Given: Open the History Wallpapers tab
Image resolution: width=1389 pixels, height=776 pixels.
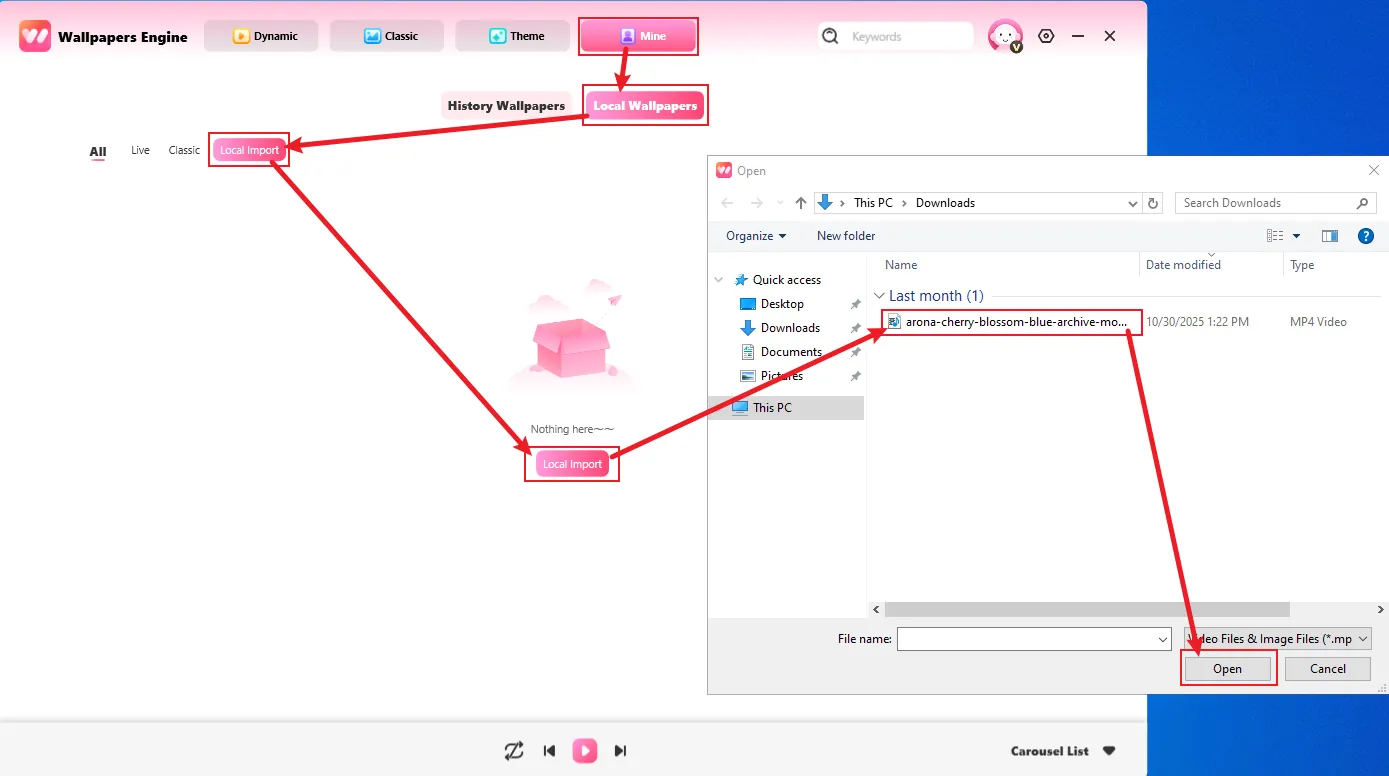Looking at the screenshot, I should coord(506,106).
